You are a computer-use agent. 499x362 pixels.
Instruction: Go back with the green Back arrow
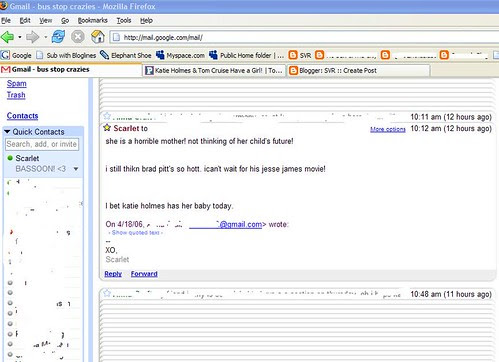click(7, 37)
